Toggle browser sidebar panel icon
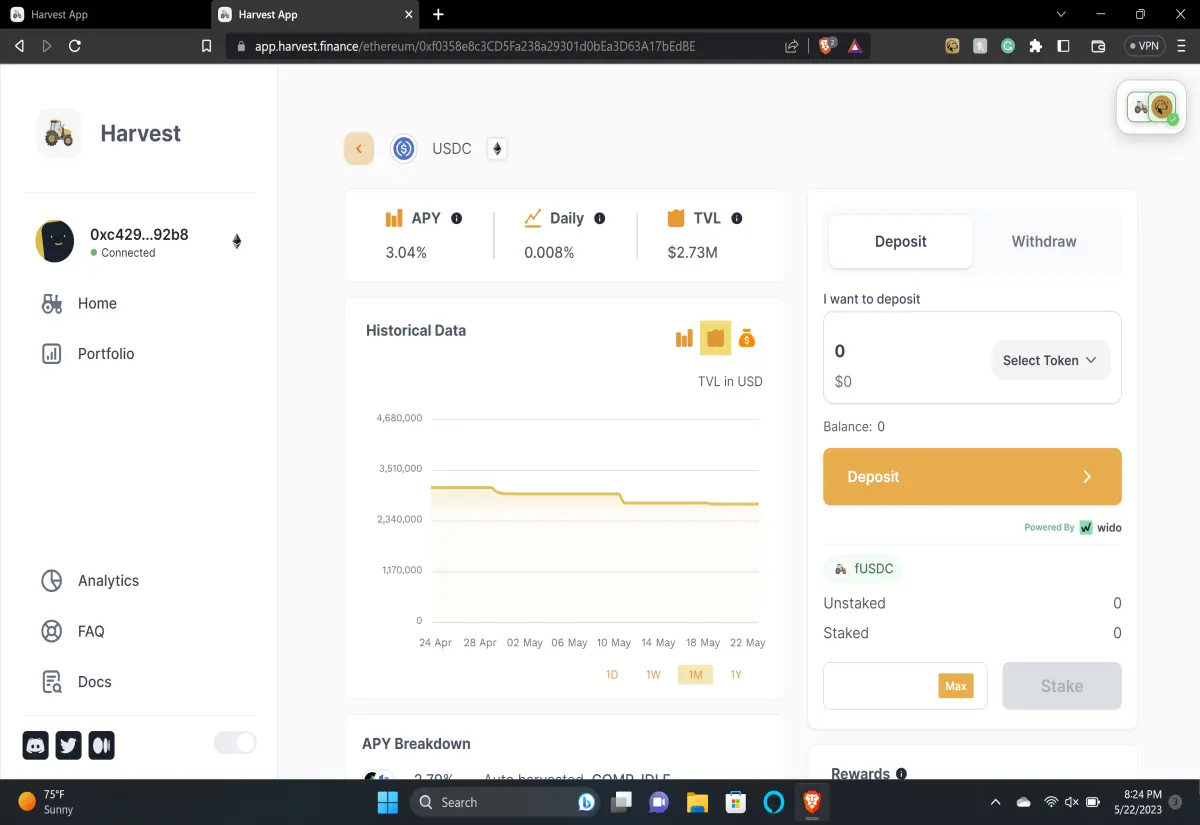The width and height of the screenshot is (1200, 825). pos(1063,46)
